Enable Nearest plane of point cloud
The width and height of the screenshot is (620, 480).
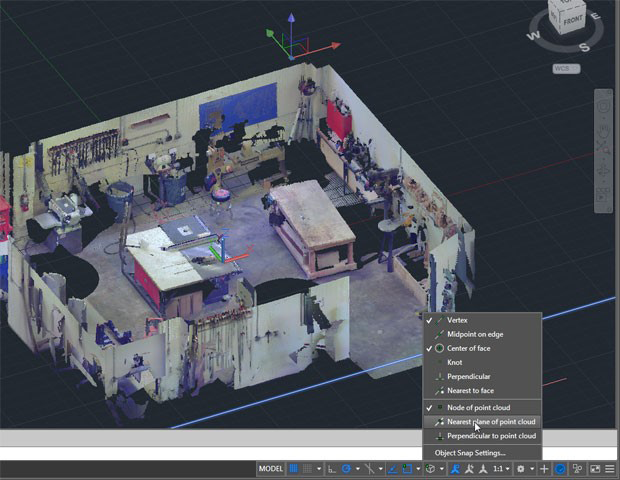coord(482,422)
